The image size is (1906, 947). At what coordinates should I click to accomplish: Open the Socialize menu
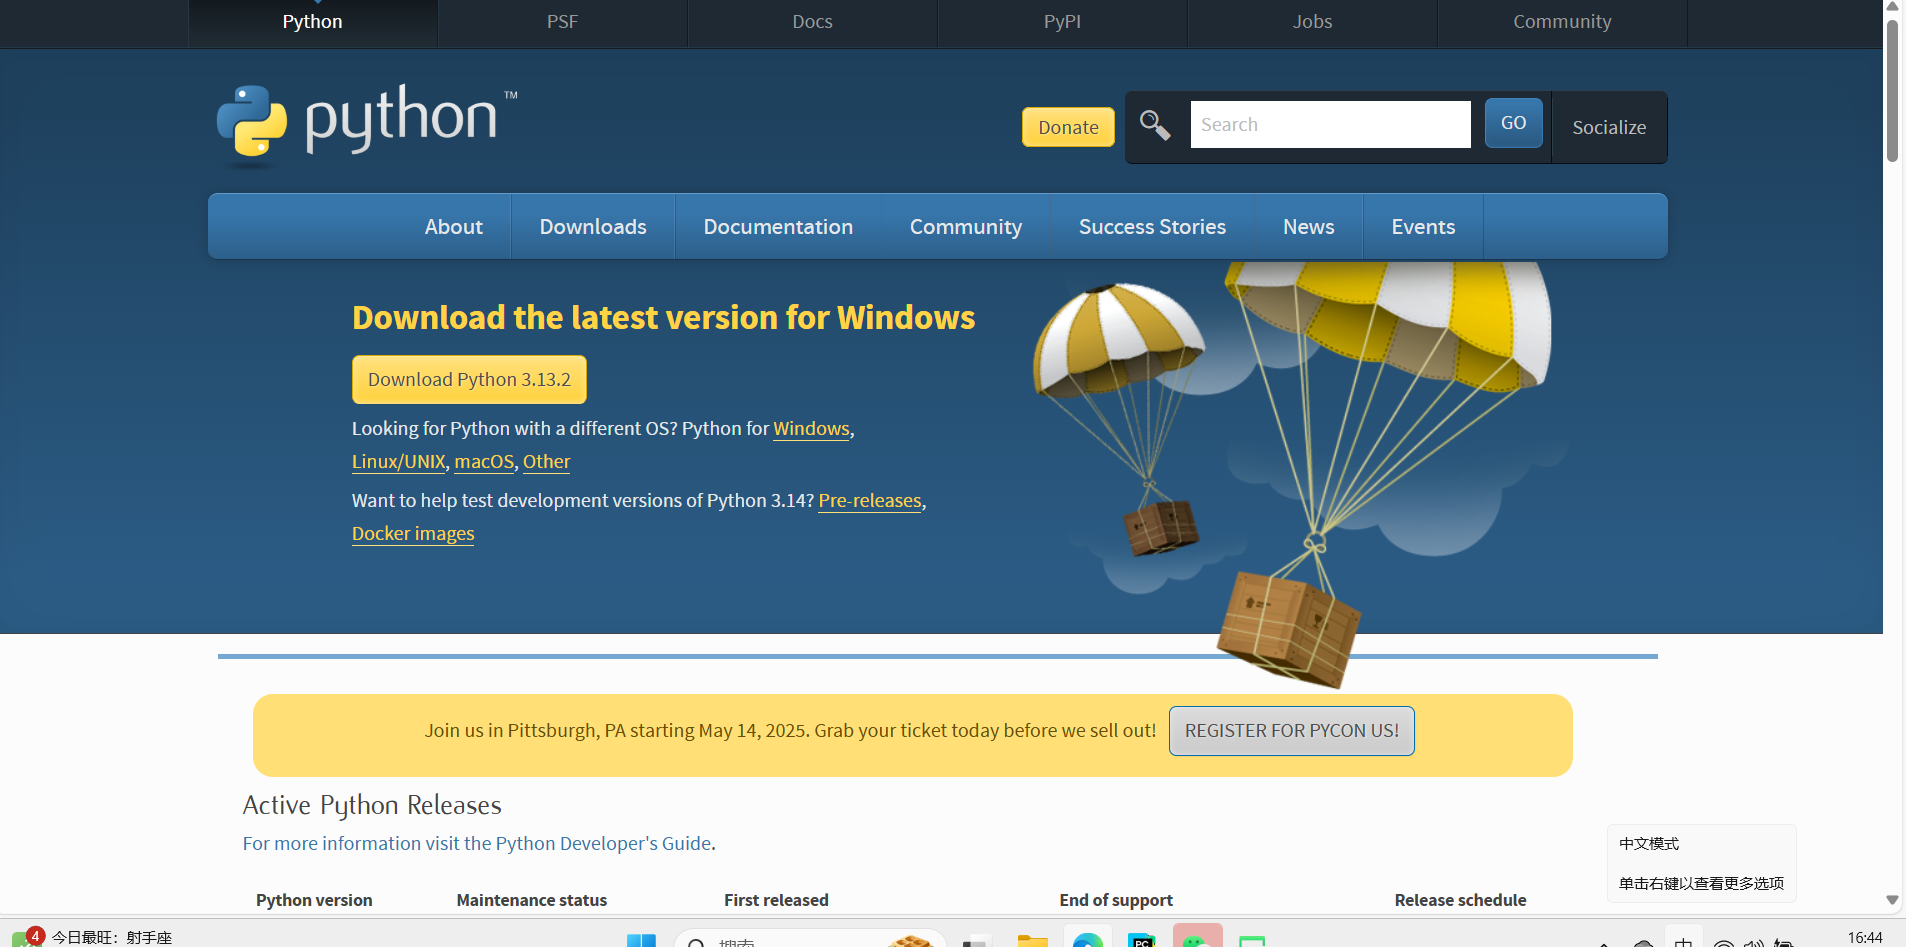coord(1609,127)
